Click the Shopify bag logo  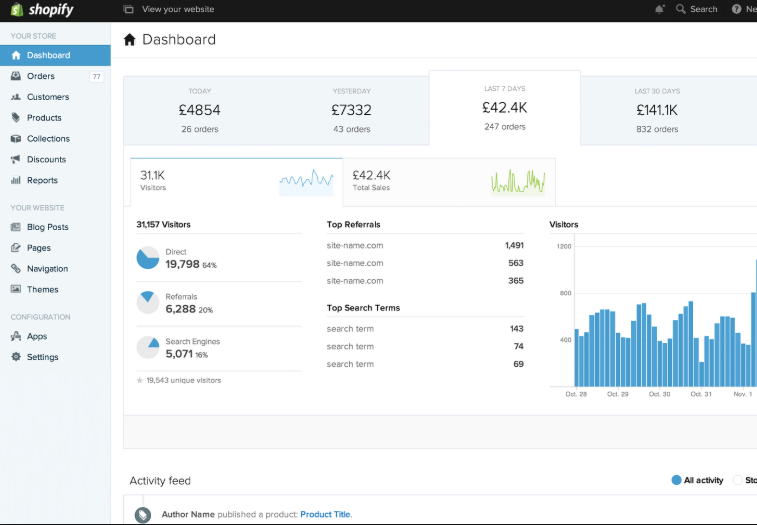pos(17,9)
